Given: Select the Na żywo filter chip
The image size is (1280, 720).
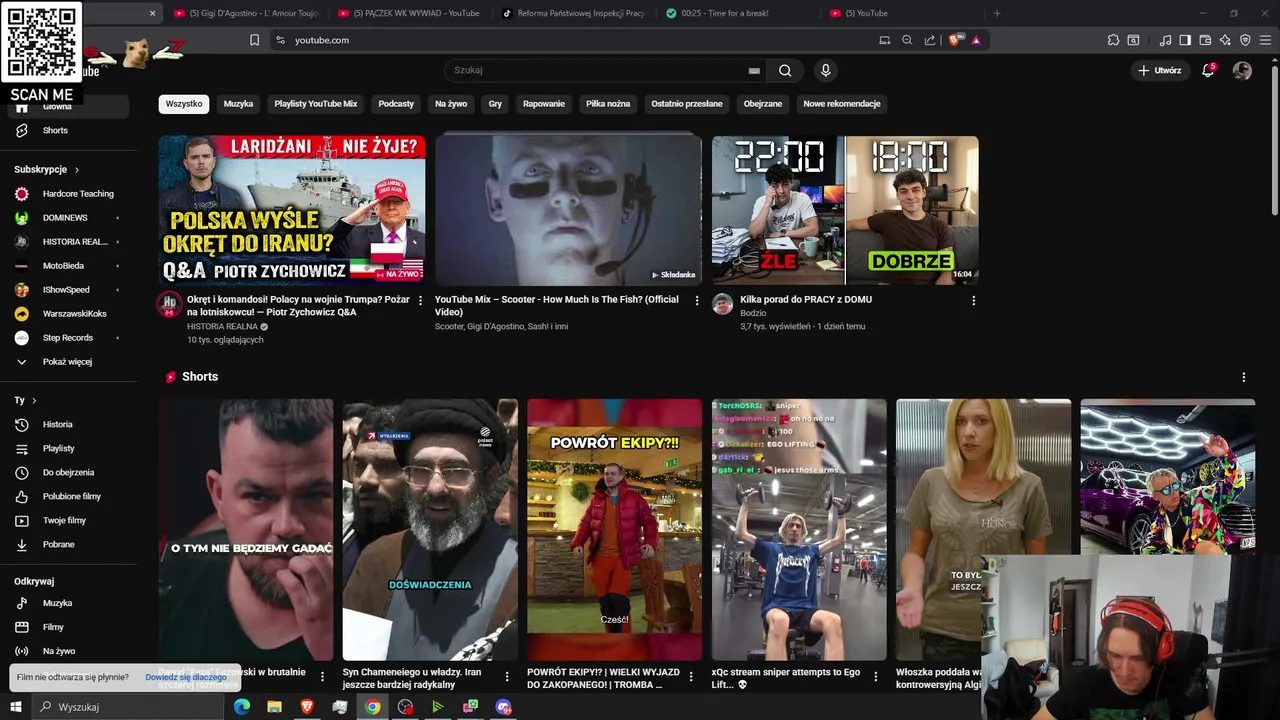Looking at the screenshot, I should click(451, 104).
